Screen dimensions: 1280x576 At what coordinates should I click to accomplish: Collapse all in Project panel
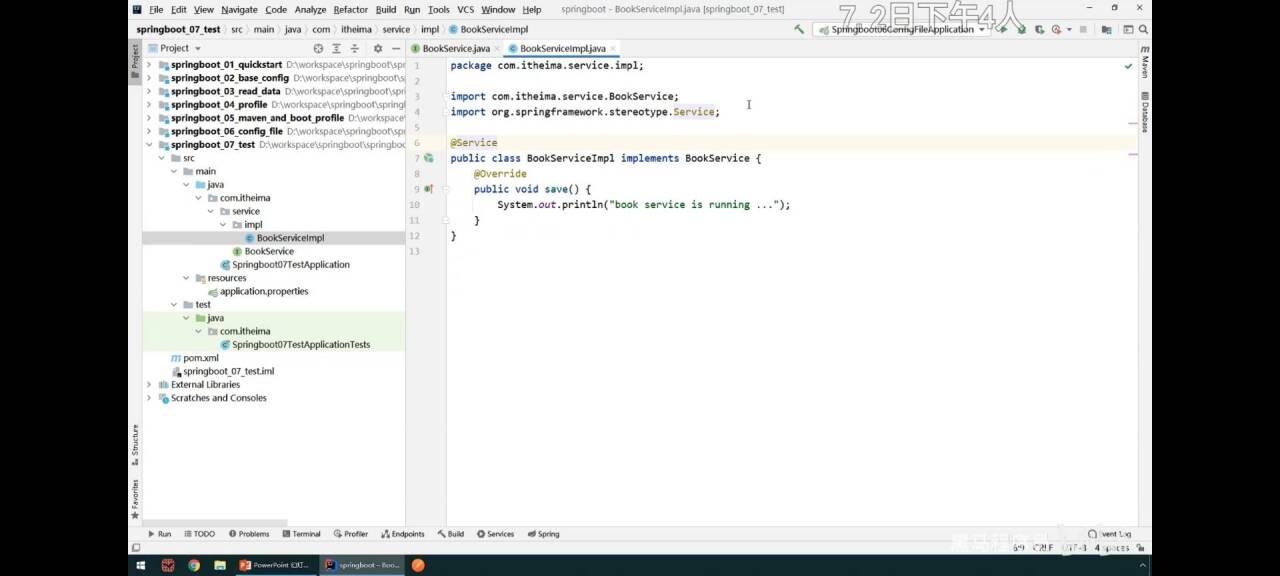(x=355, y=48)
